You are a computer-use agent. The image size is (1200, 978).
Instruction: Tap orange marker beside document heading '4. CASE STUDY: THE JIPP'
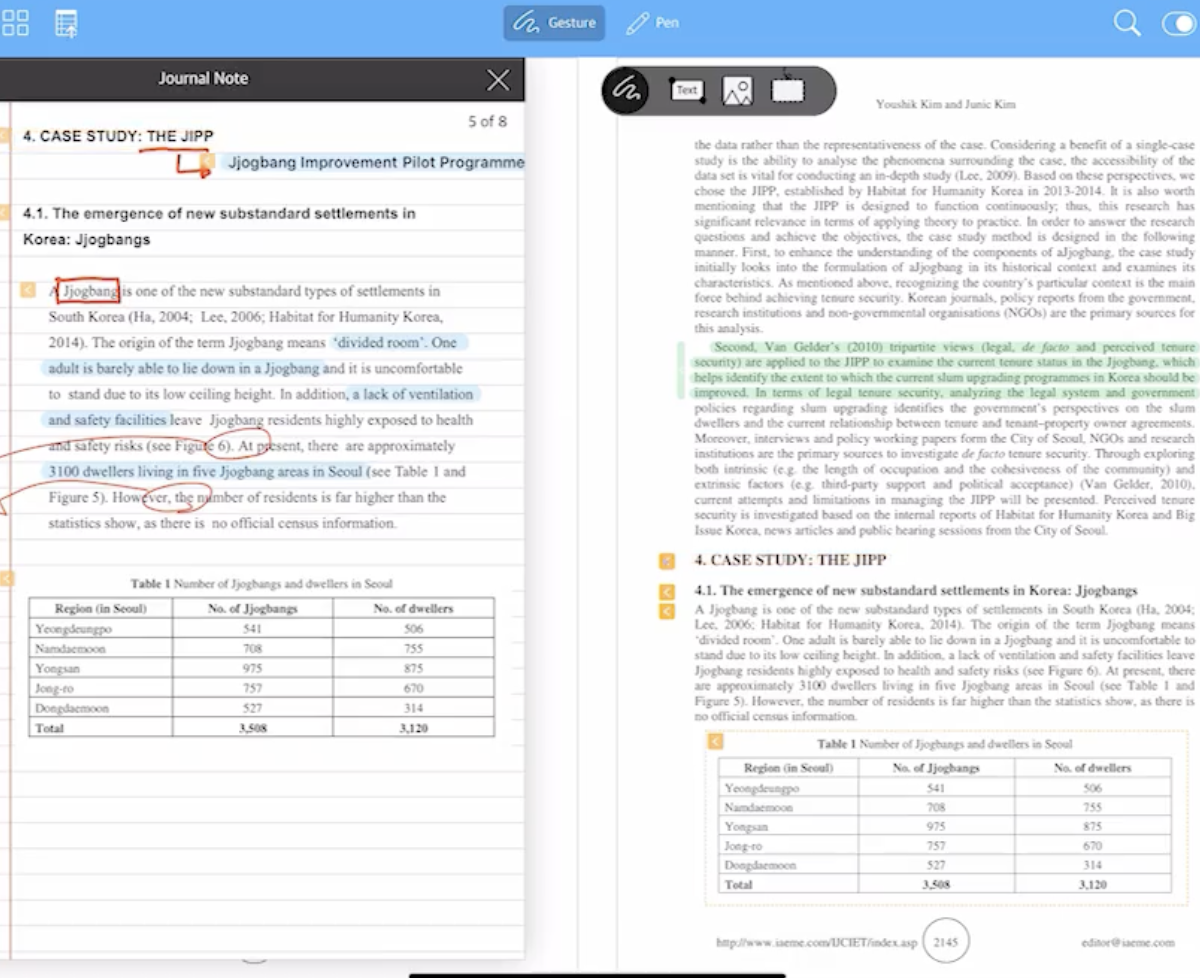tap(667, 561)
